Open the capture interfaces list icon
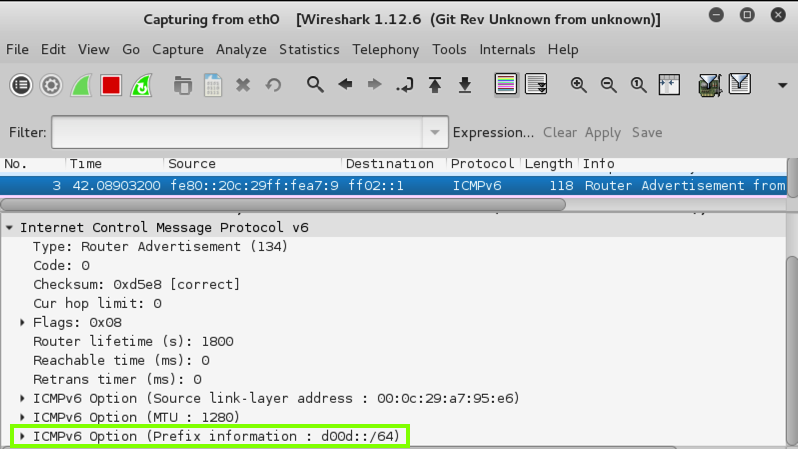 point(21,85)
